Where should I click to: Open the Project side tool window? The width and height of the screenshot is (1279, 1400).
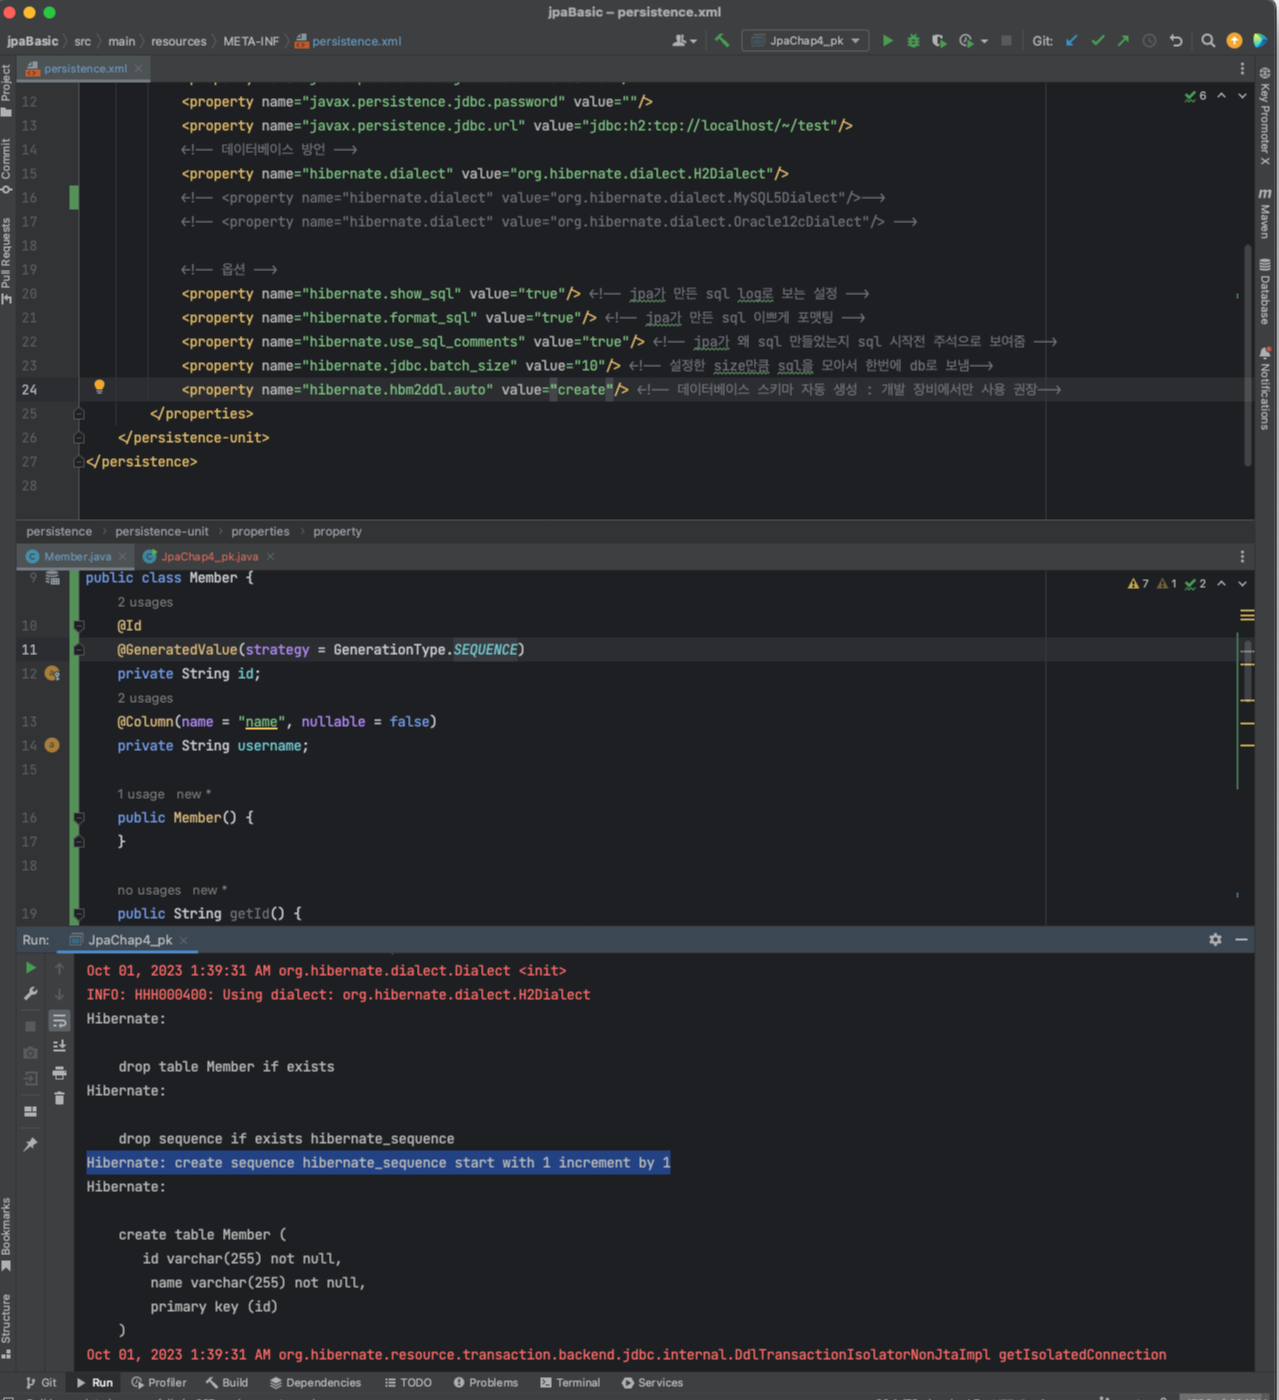click(7, 92)
